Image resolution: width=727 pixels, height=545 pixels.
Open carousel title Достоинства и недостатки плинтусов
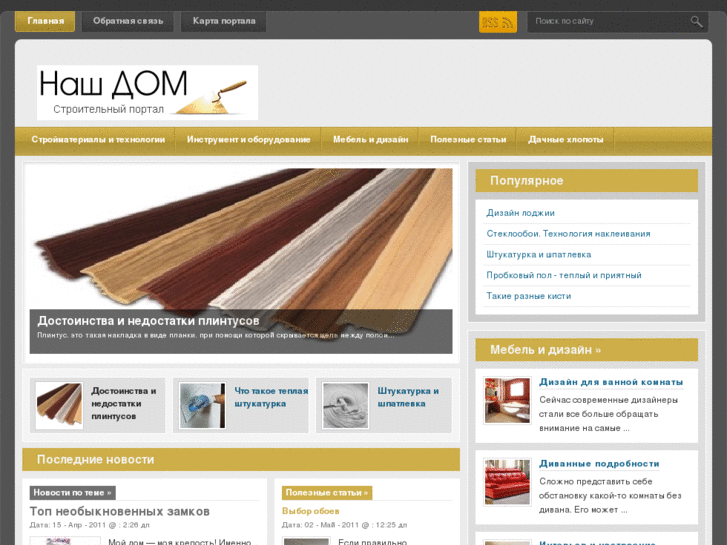pyautogui.click(x=124, y=404)
